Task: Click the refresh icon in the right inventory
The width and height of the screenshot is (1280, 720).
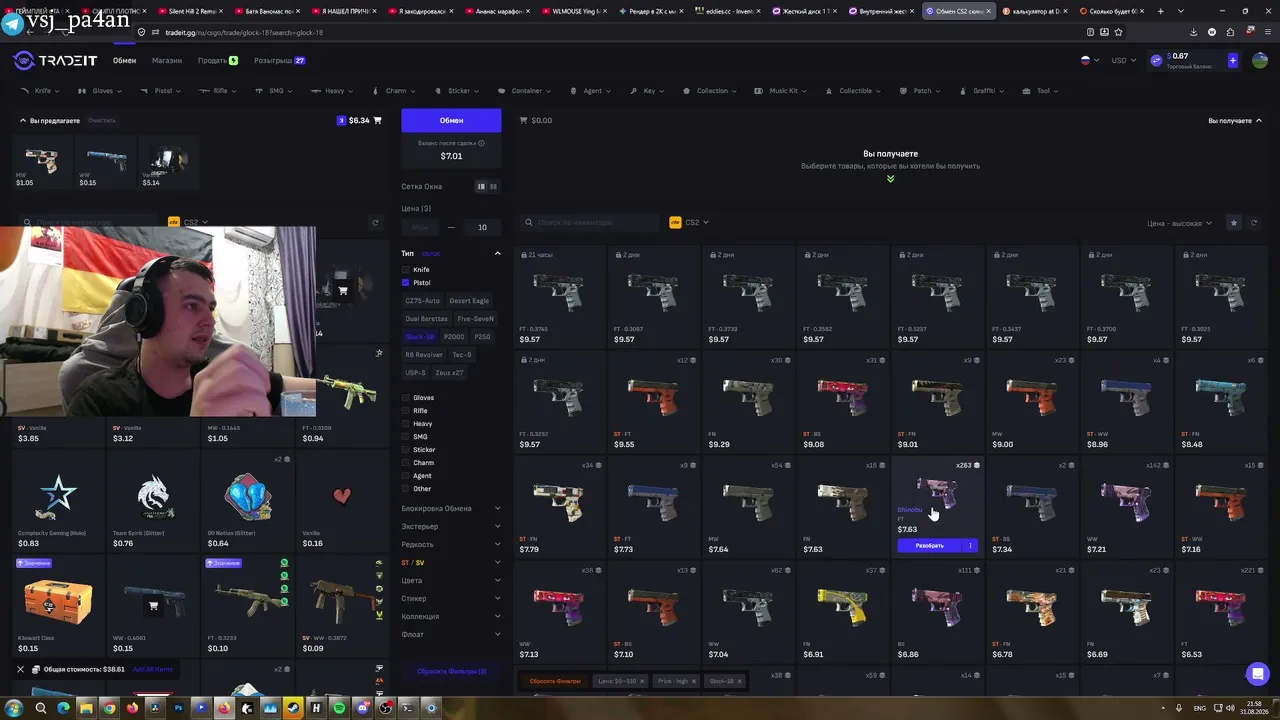Action: (x=1254, y=223)
